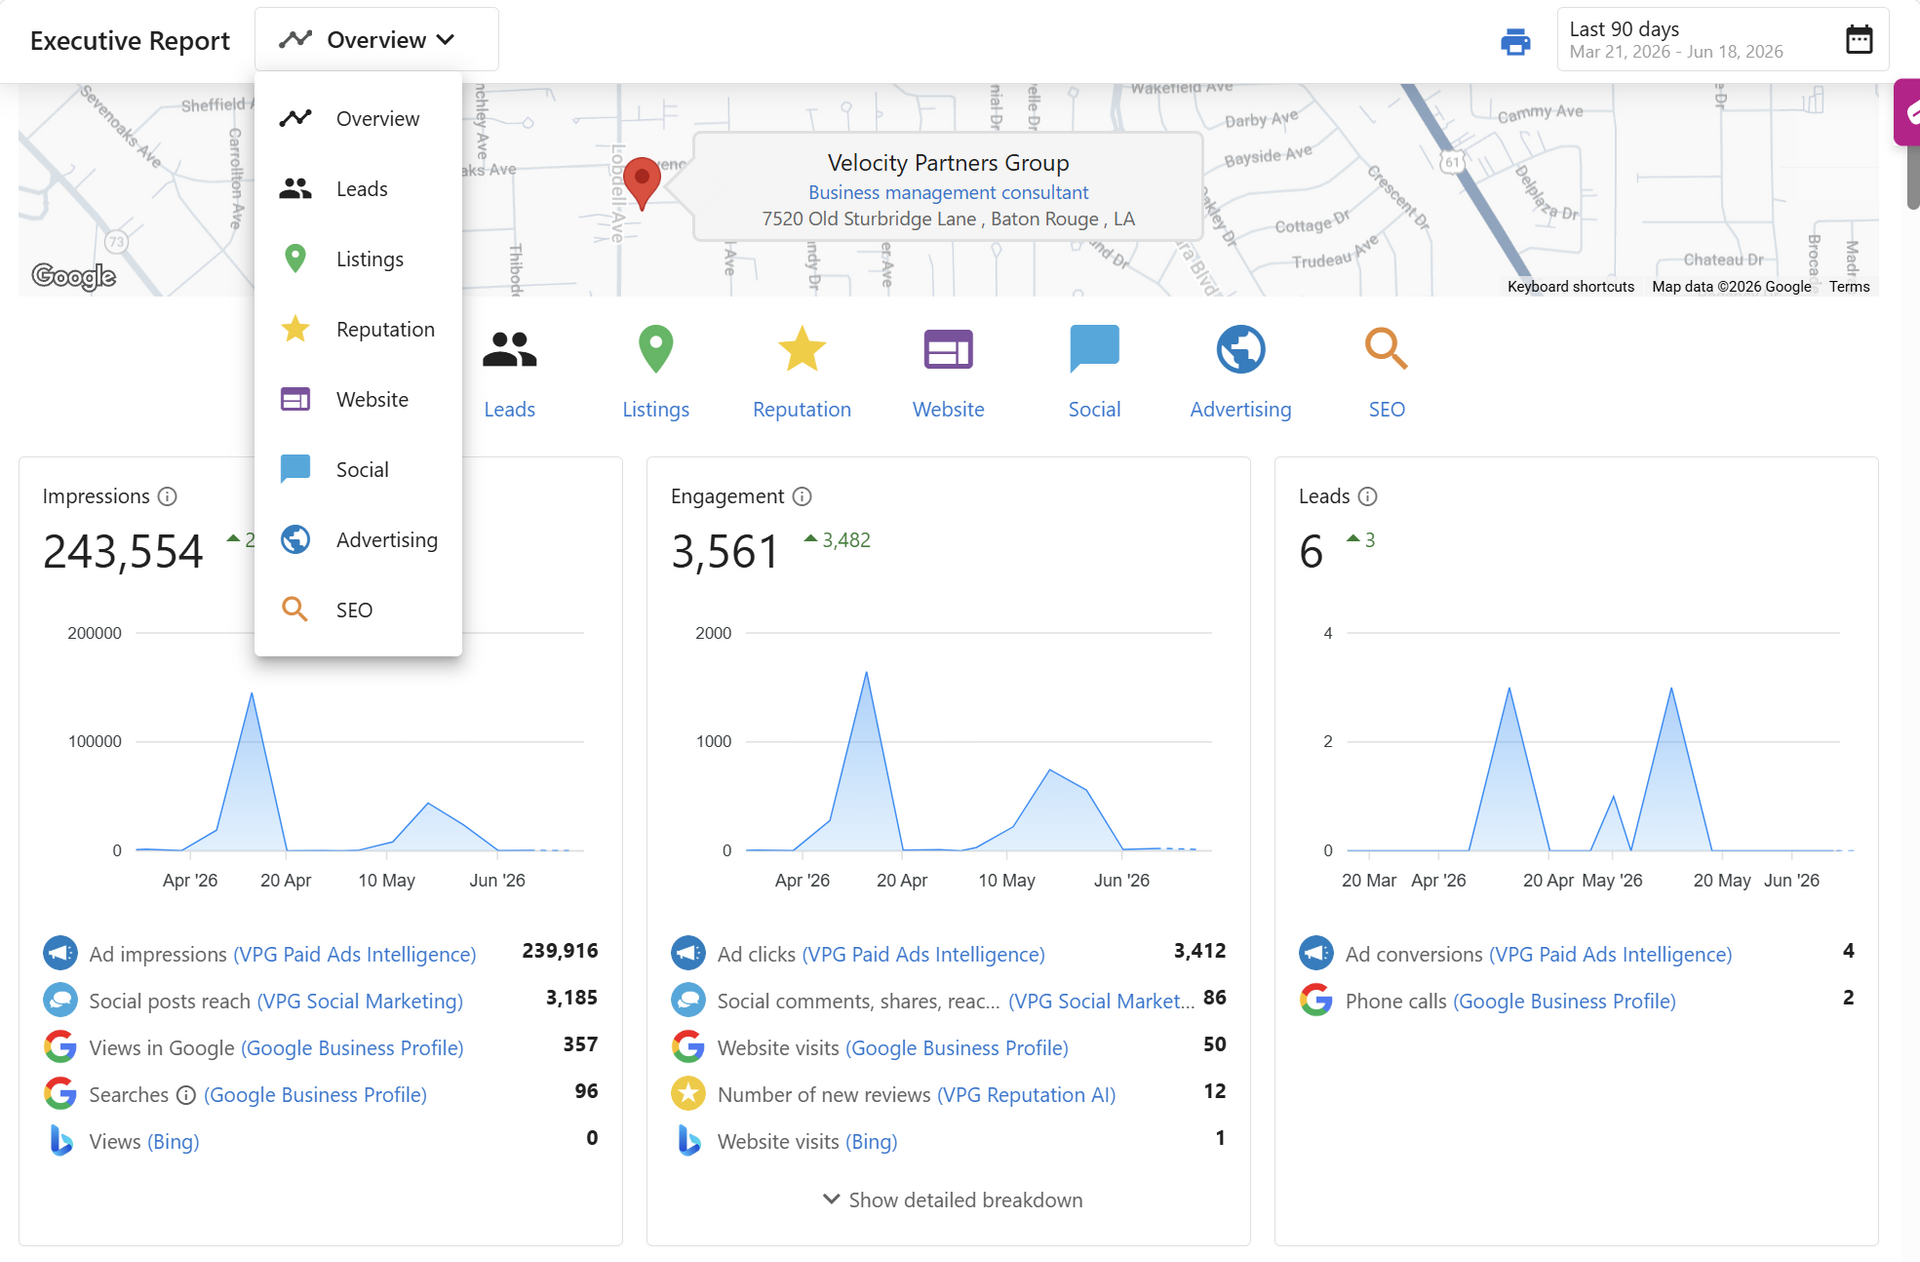Viewport: 1920px width, 1262px height.
Task: Click the Google icon beside Phone calls
Action: click(1316, 1000)
